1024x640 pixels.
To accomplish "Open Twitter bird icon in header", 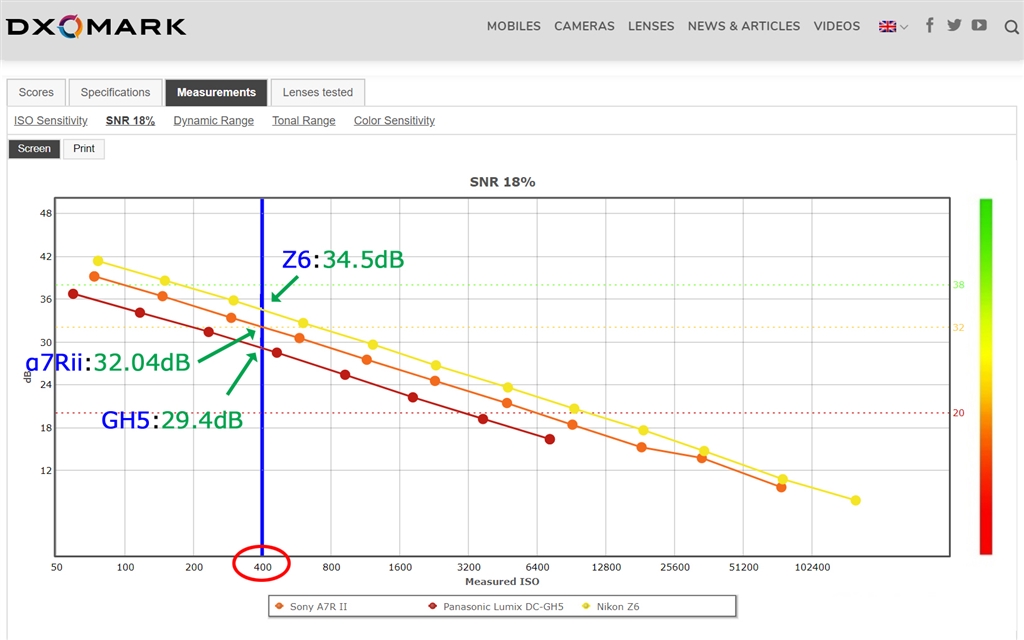I will (954, 25).
